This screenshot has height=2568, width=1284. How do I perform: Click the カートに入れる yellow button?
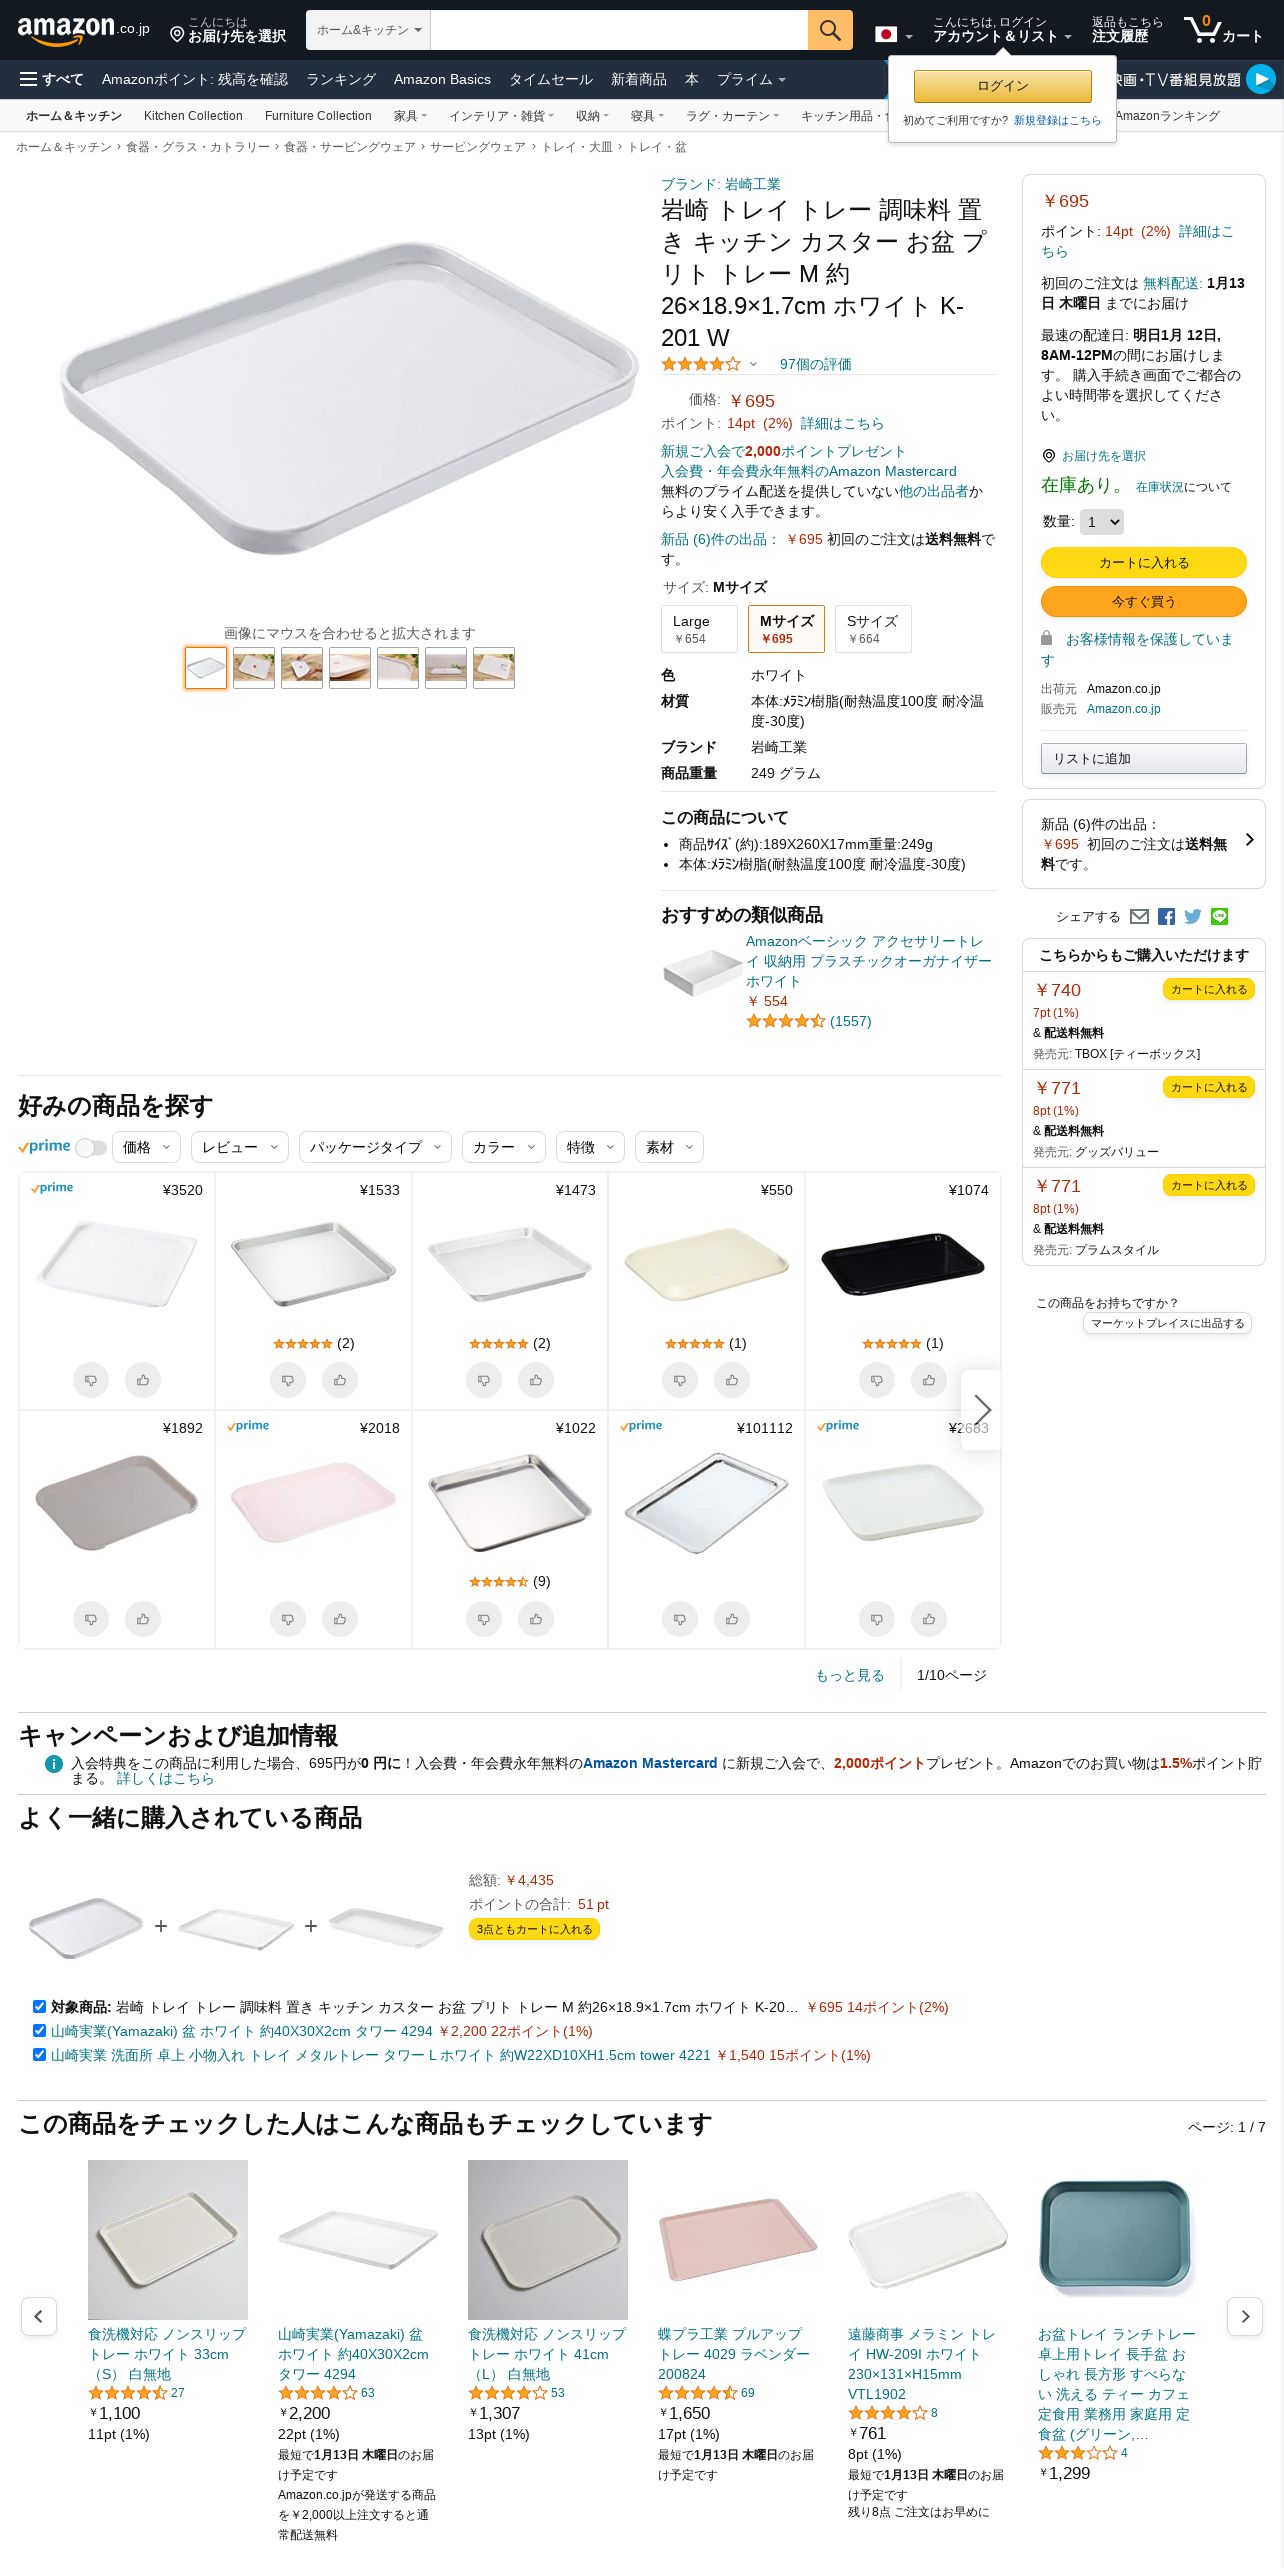1144,563
